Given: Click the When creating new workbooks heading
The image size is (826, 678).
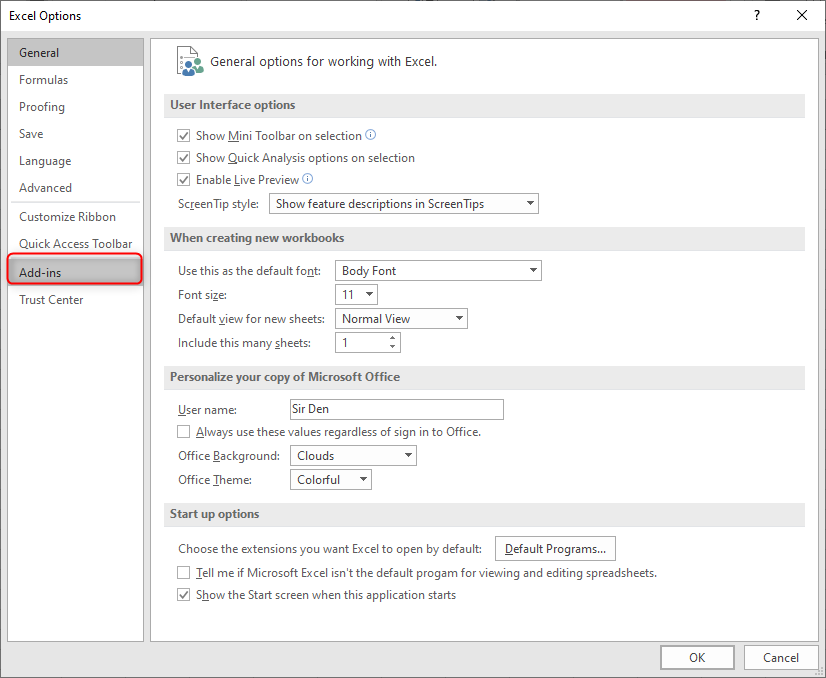Looking at the screenshot, I should [x=257, y=238].
